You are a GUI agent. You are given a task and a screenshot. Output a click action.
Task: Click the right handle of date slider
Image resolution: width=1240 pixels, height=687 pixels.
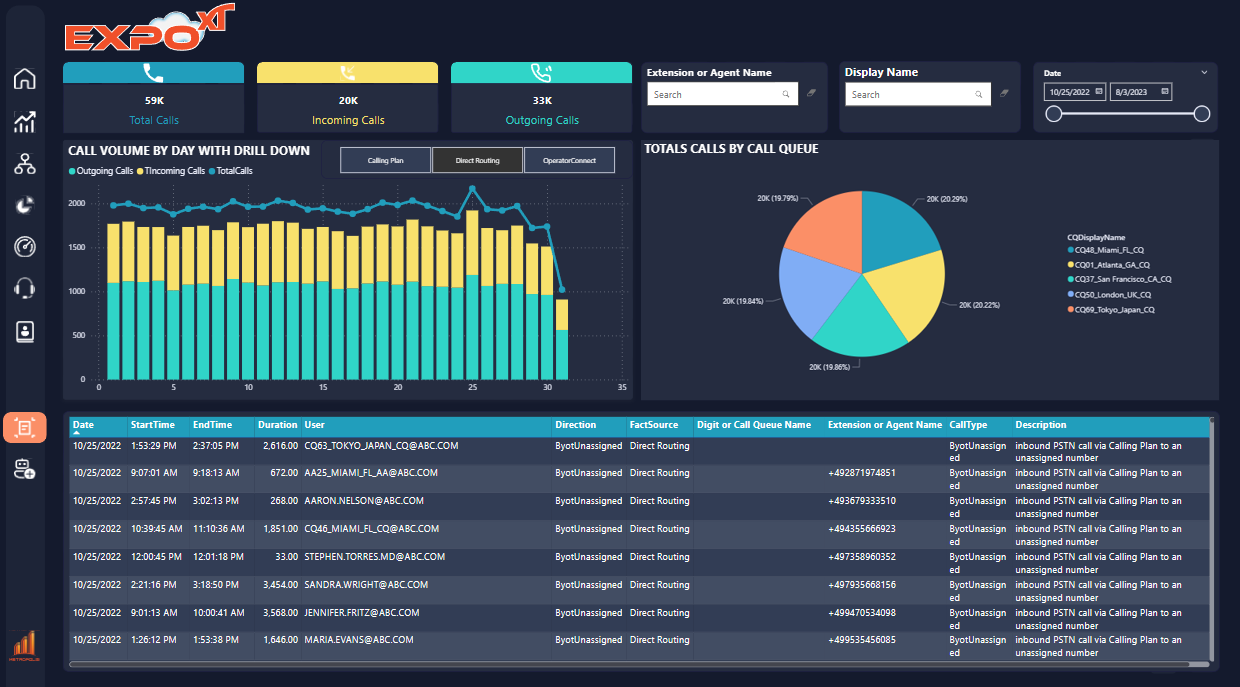point(1202,114)
